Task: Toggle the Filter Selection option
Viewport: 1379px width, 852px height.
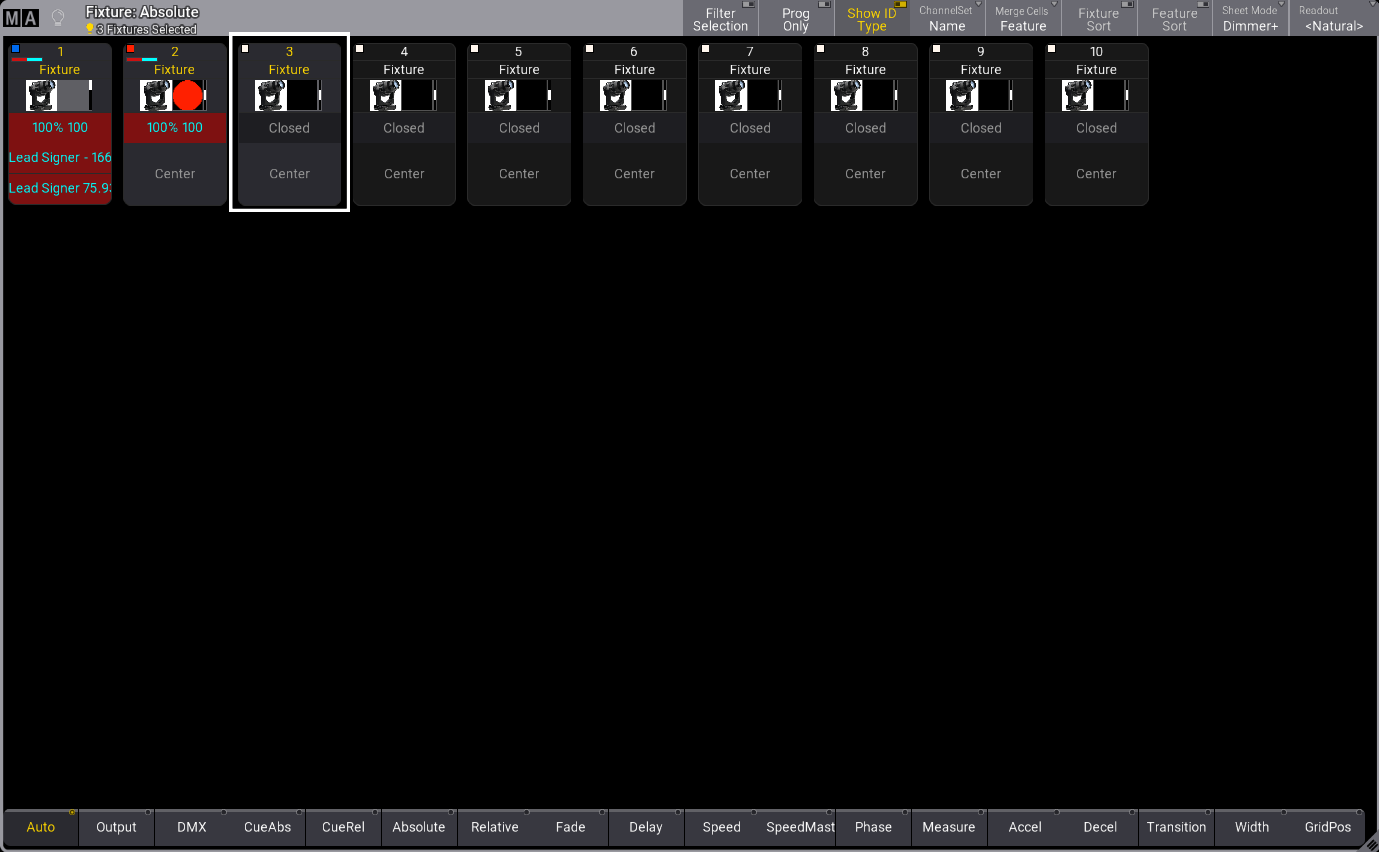Action: pyautogui.click(x=720, y=19)
